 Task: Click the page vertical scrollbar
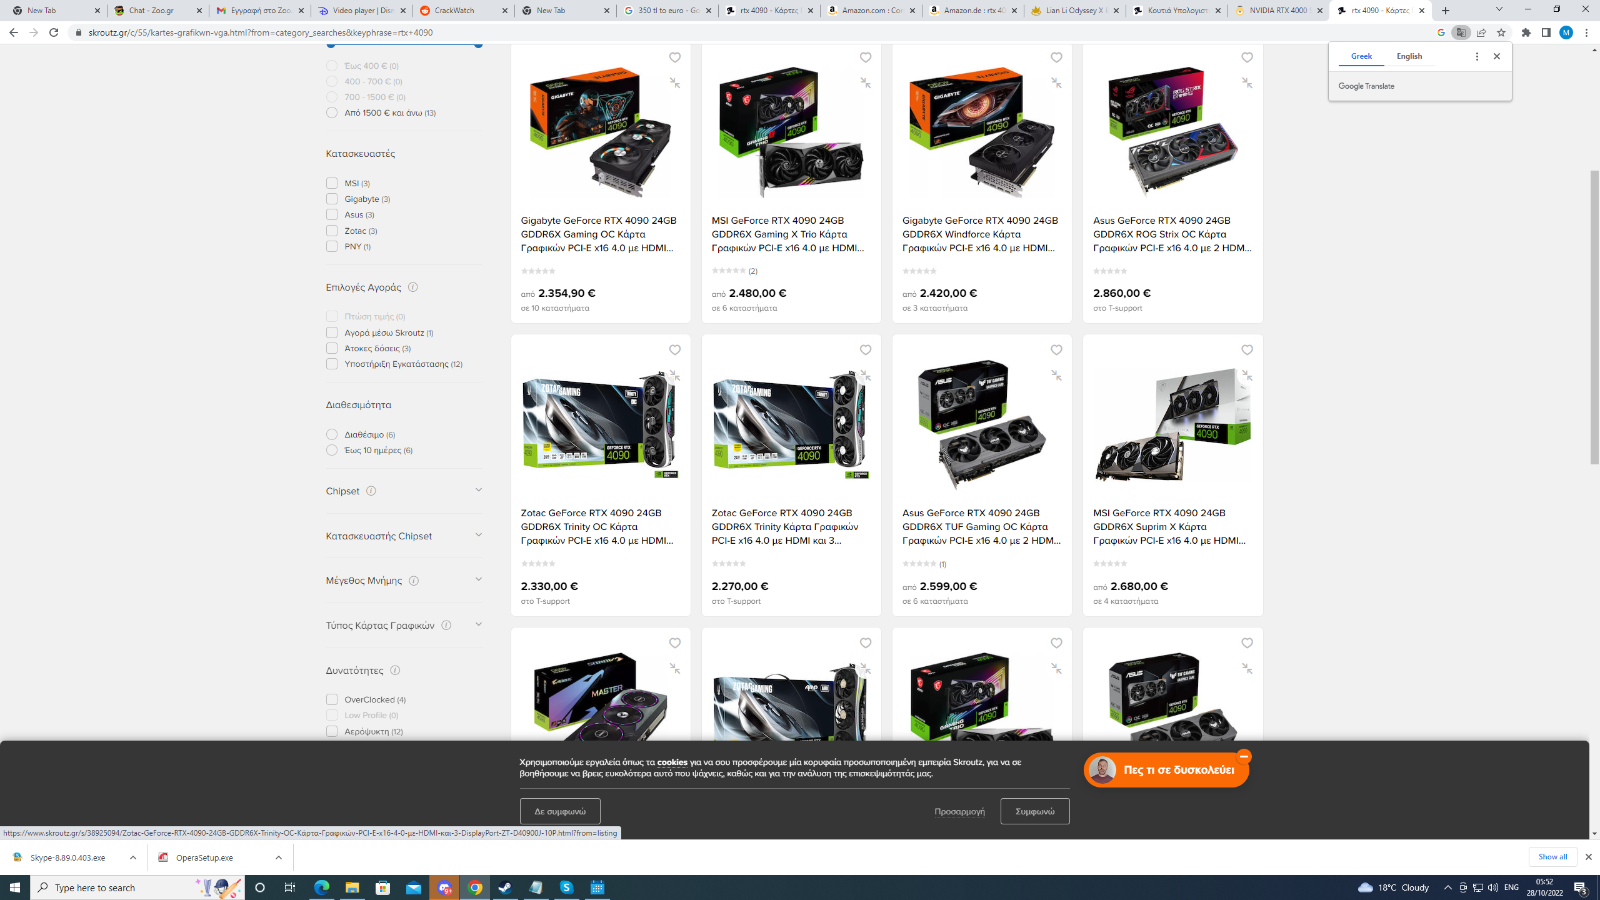(x=1594, y=318)
